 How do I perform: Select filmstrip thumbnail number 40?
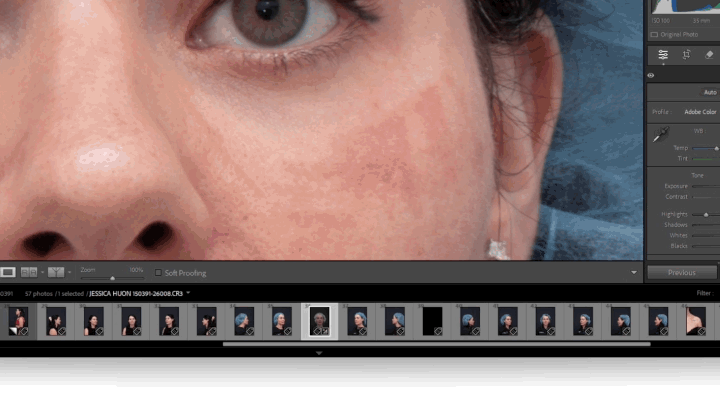pyautogui.click(x=470, y=321)
